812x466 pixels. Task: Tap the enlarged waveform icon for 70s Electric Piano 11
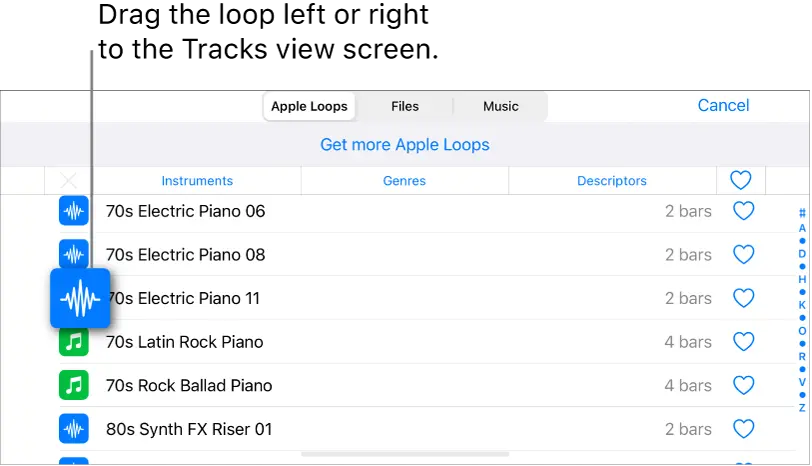[x=80, y=298]
